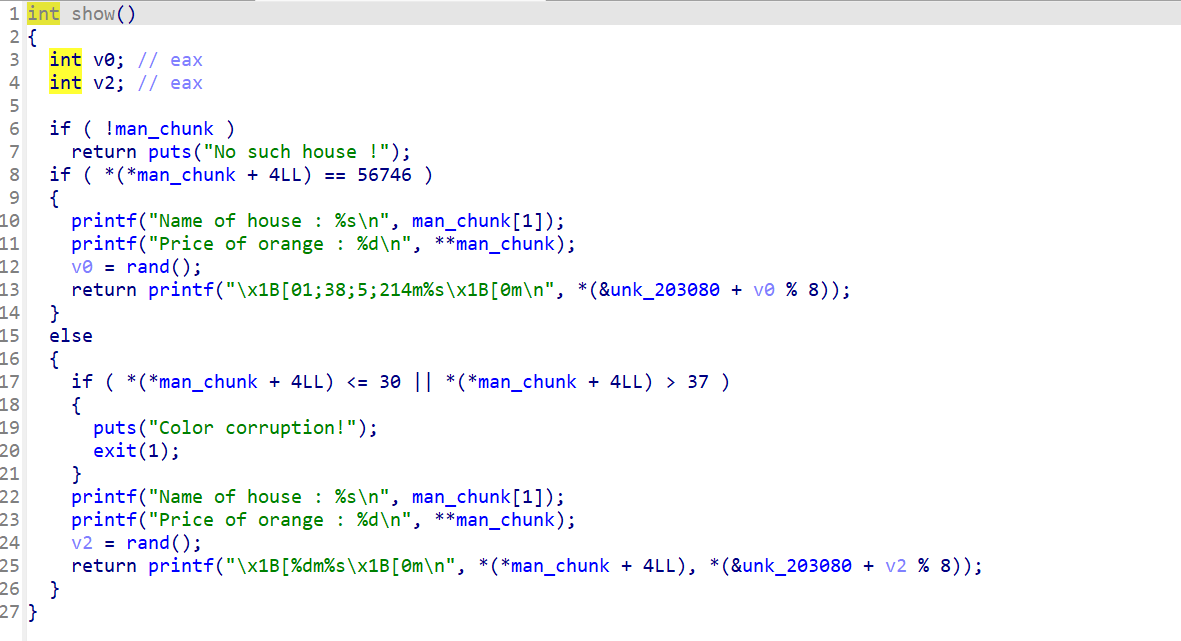Click the else keyword on line 15
The width and height of the screenshot is (1181, 641).
pyautogui.click(x=71, y=336)
